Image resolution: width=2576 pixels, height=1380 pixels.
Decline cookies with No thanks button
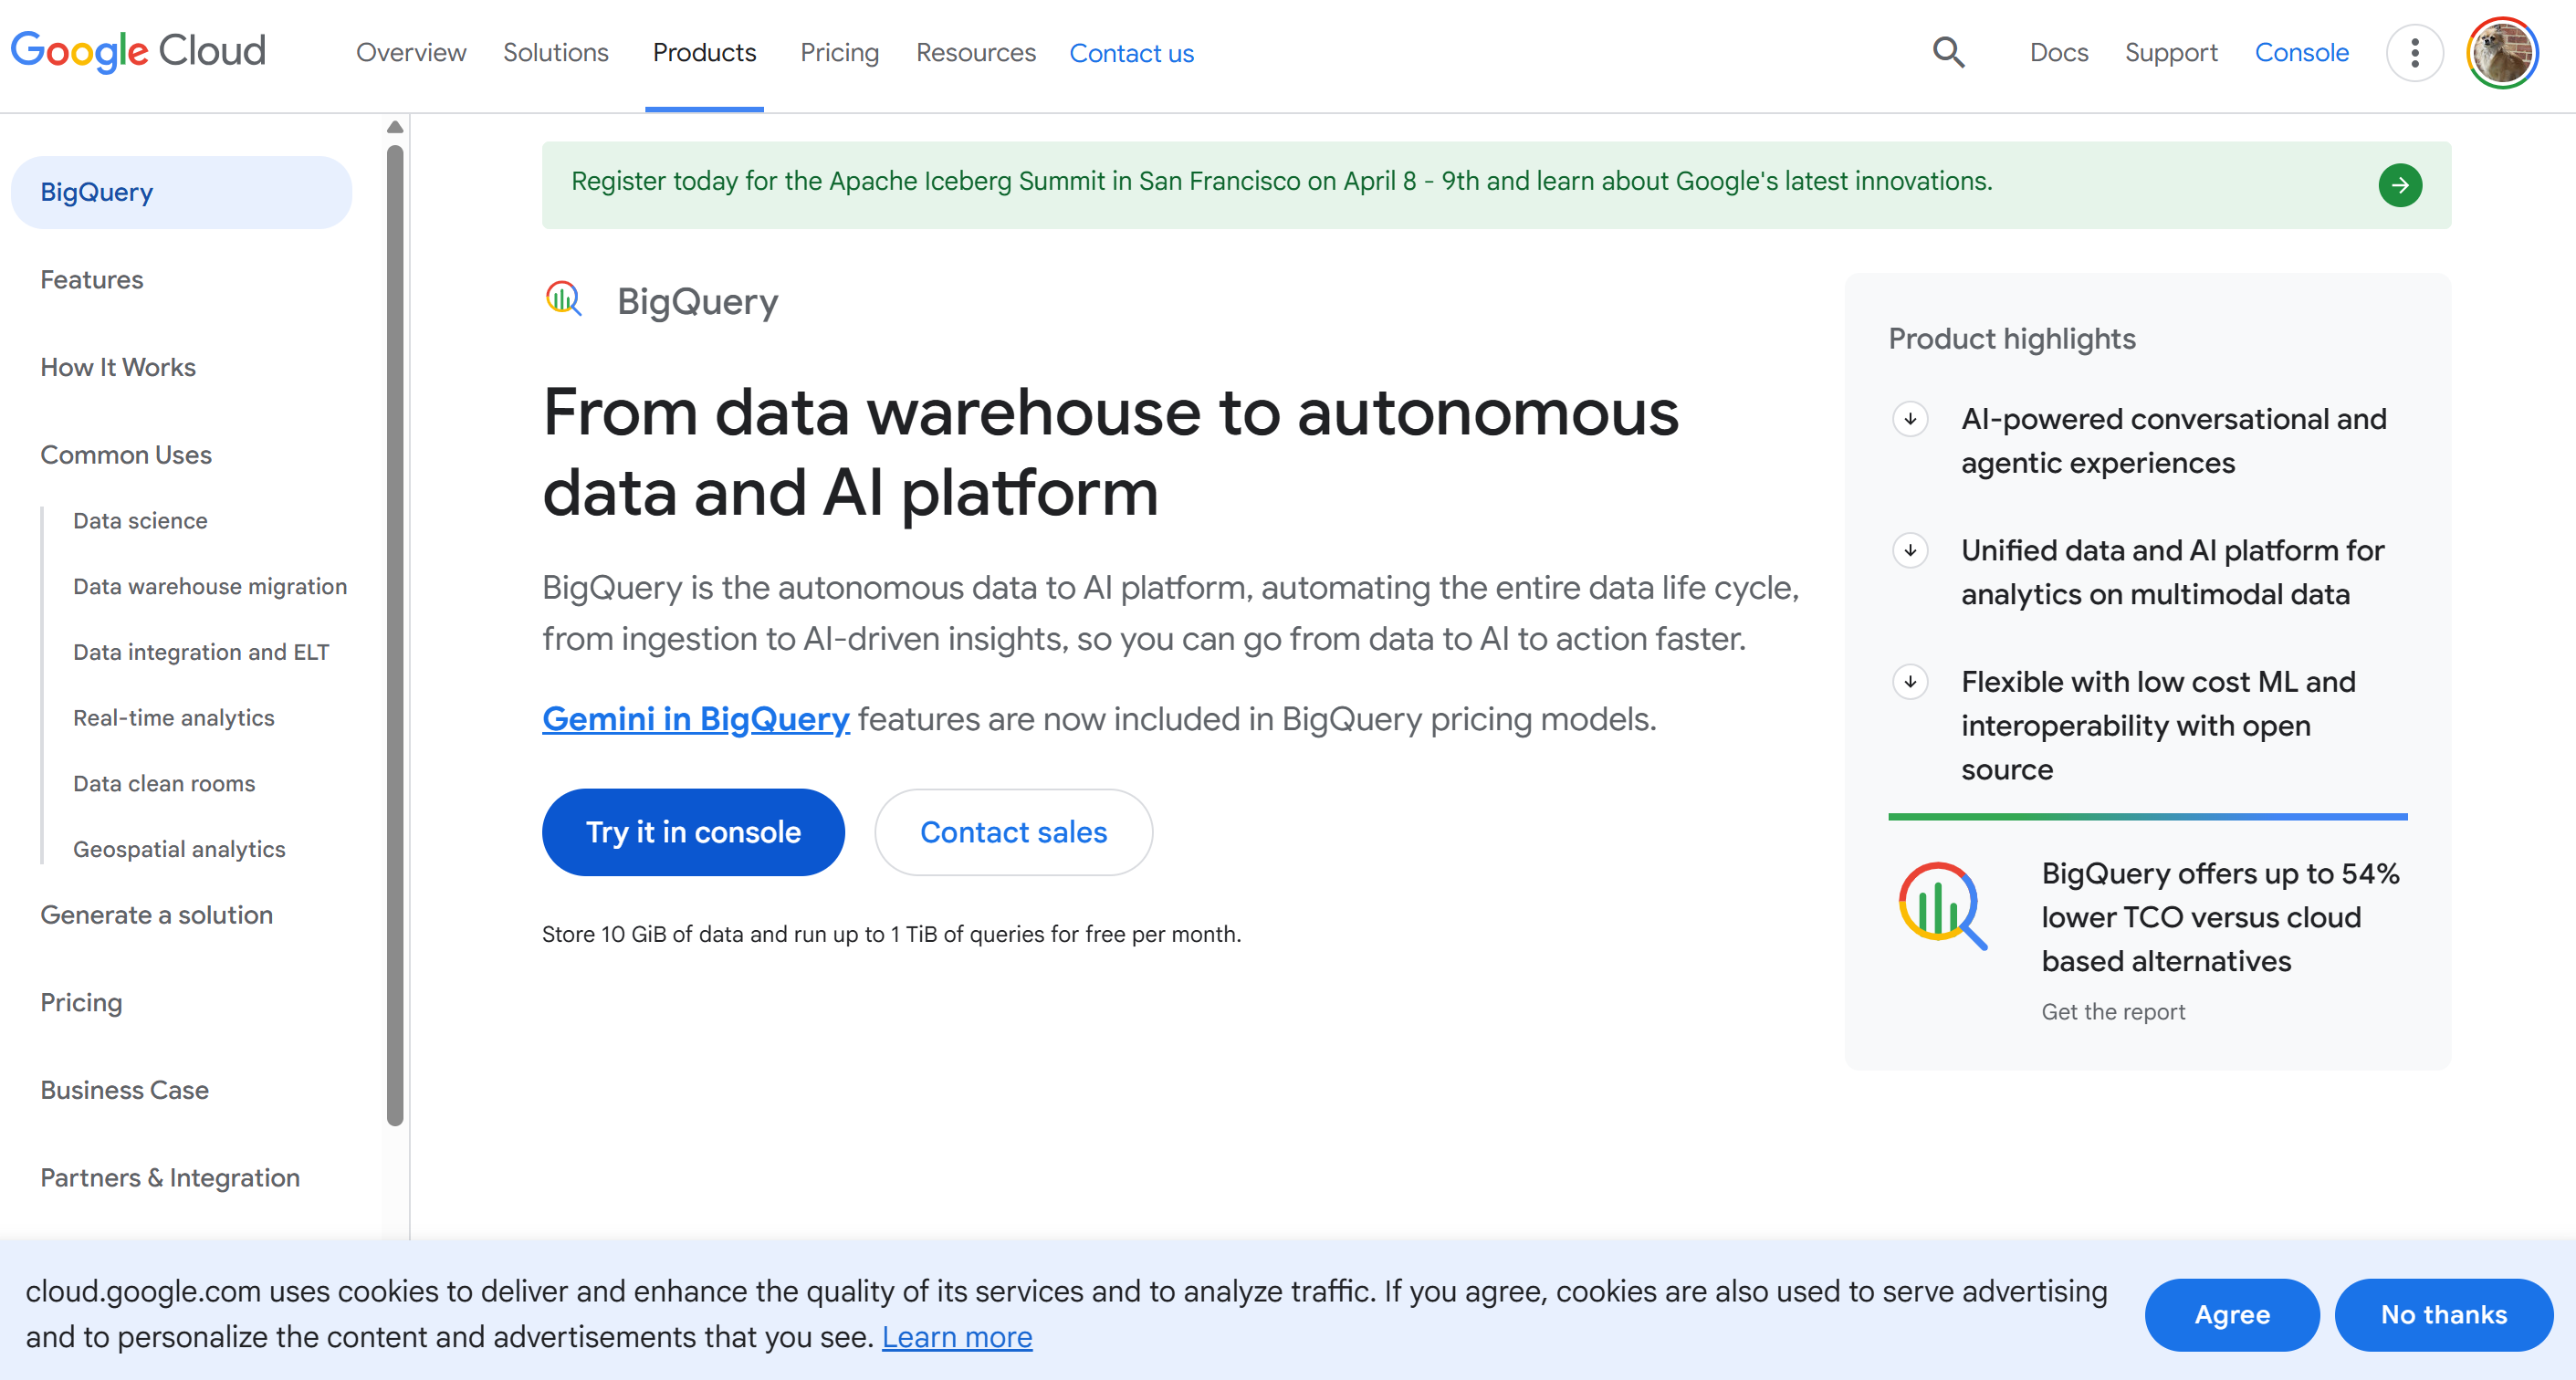[2442, 1314]
